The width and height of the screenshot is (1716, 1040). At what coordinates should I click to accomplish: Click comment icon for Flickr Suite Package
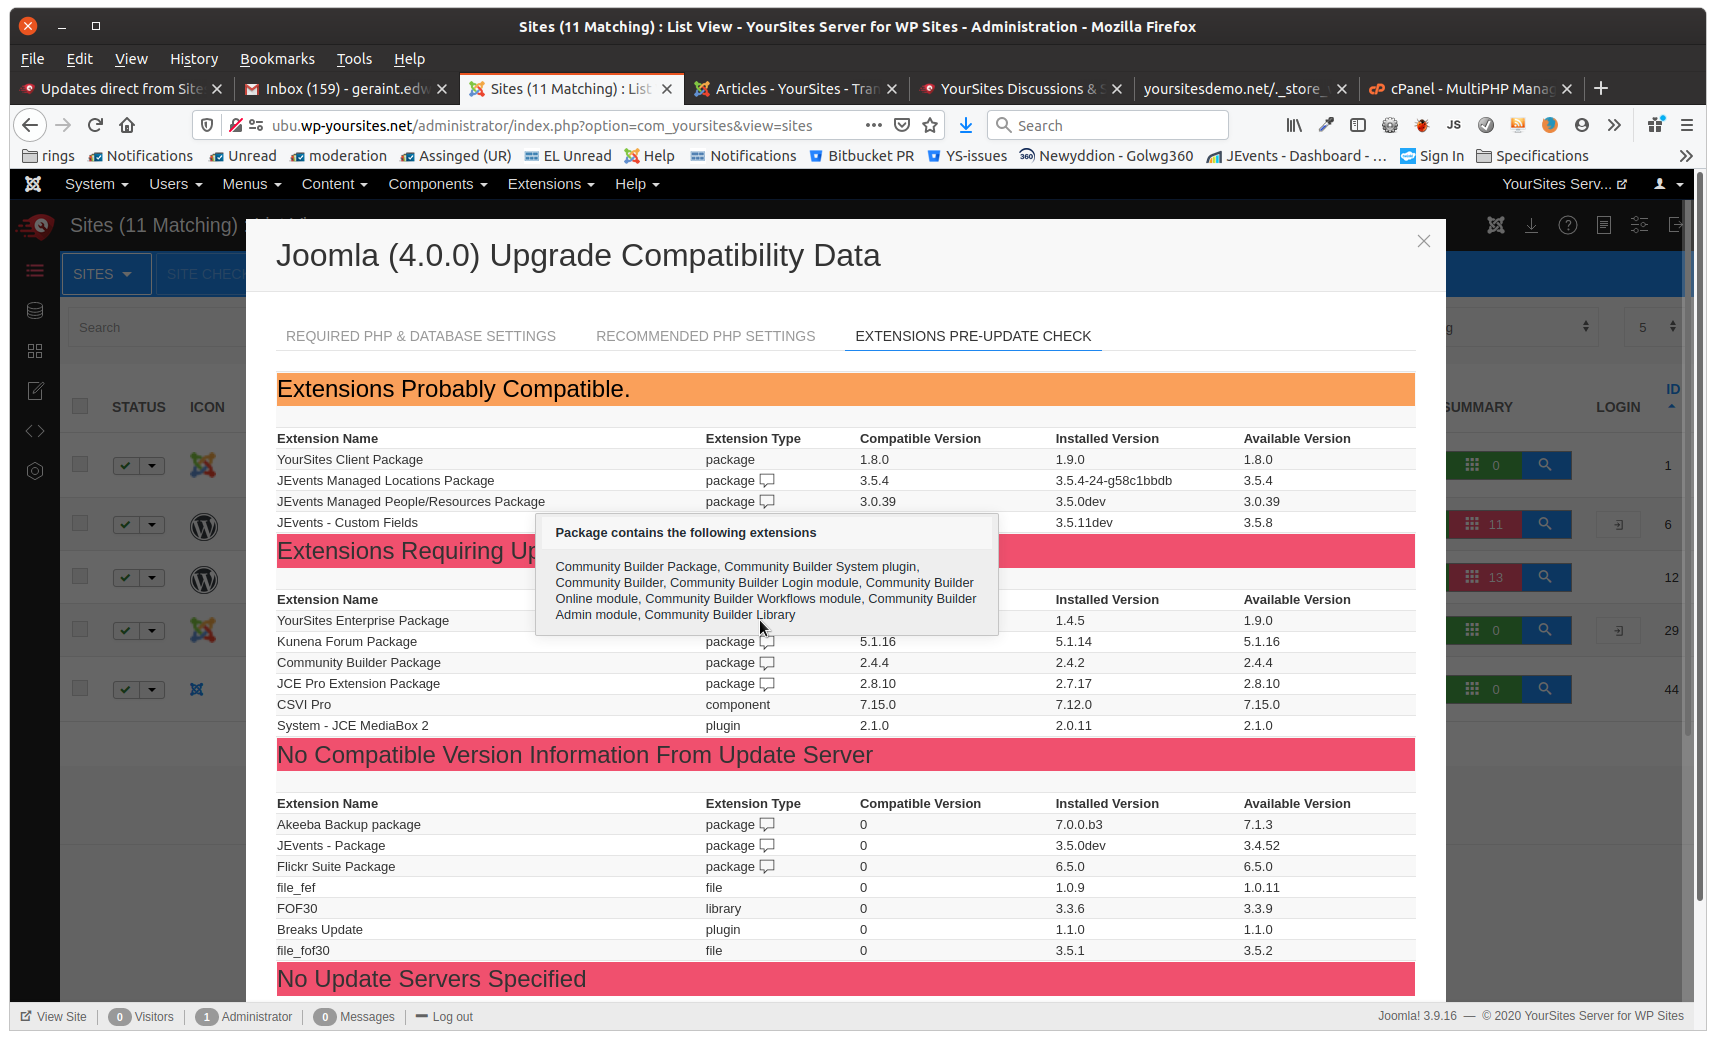767,867
